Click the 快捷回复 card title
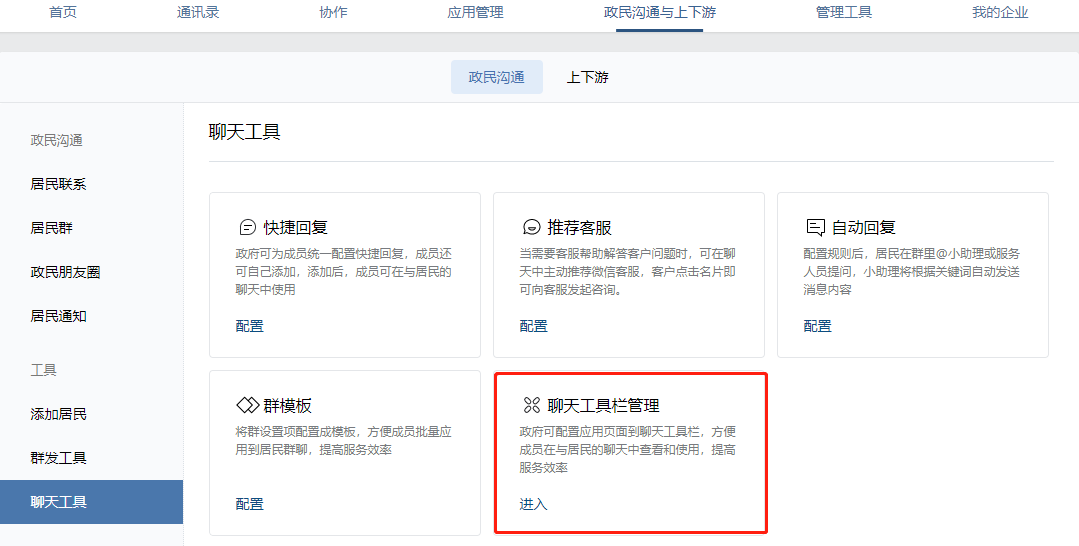This screenshot has width=1079, height=546. pyautogui.click(x=296, y=227)
